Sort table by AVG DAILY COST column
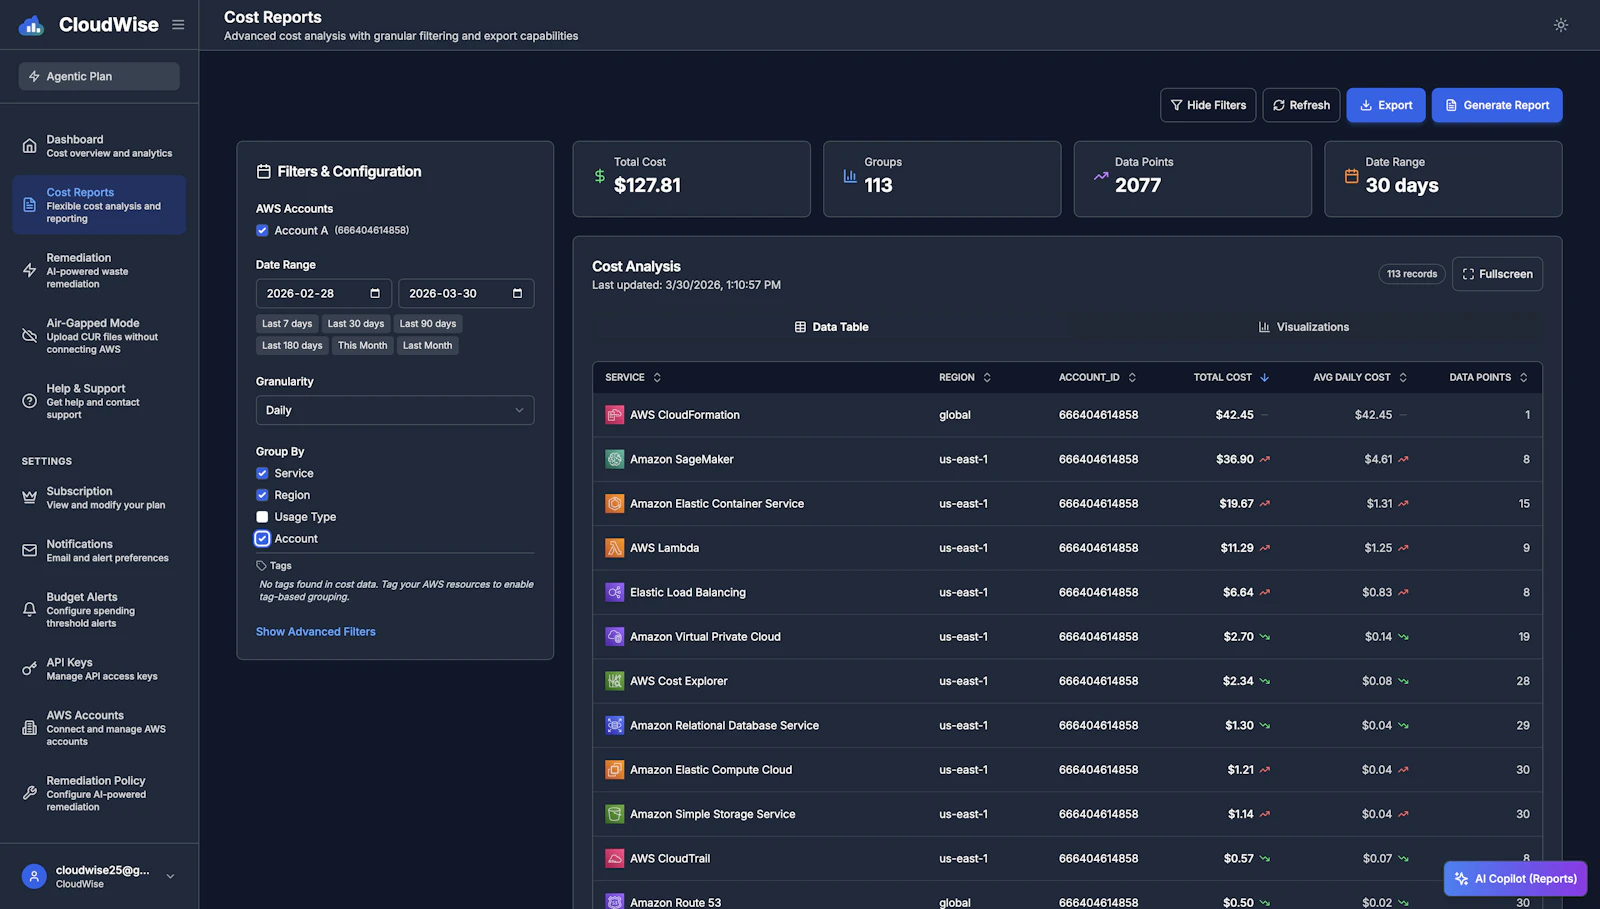 tap(1360, 377)
